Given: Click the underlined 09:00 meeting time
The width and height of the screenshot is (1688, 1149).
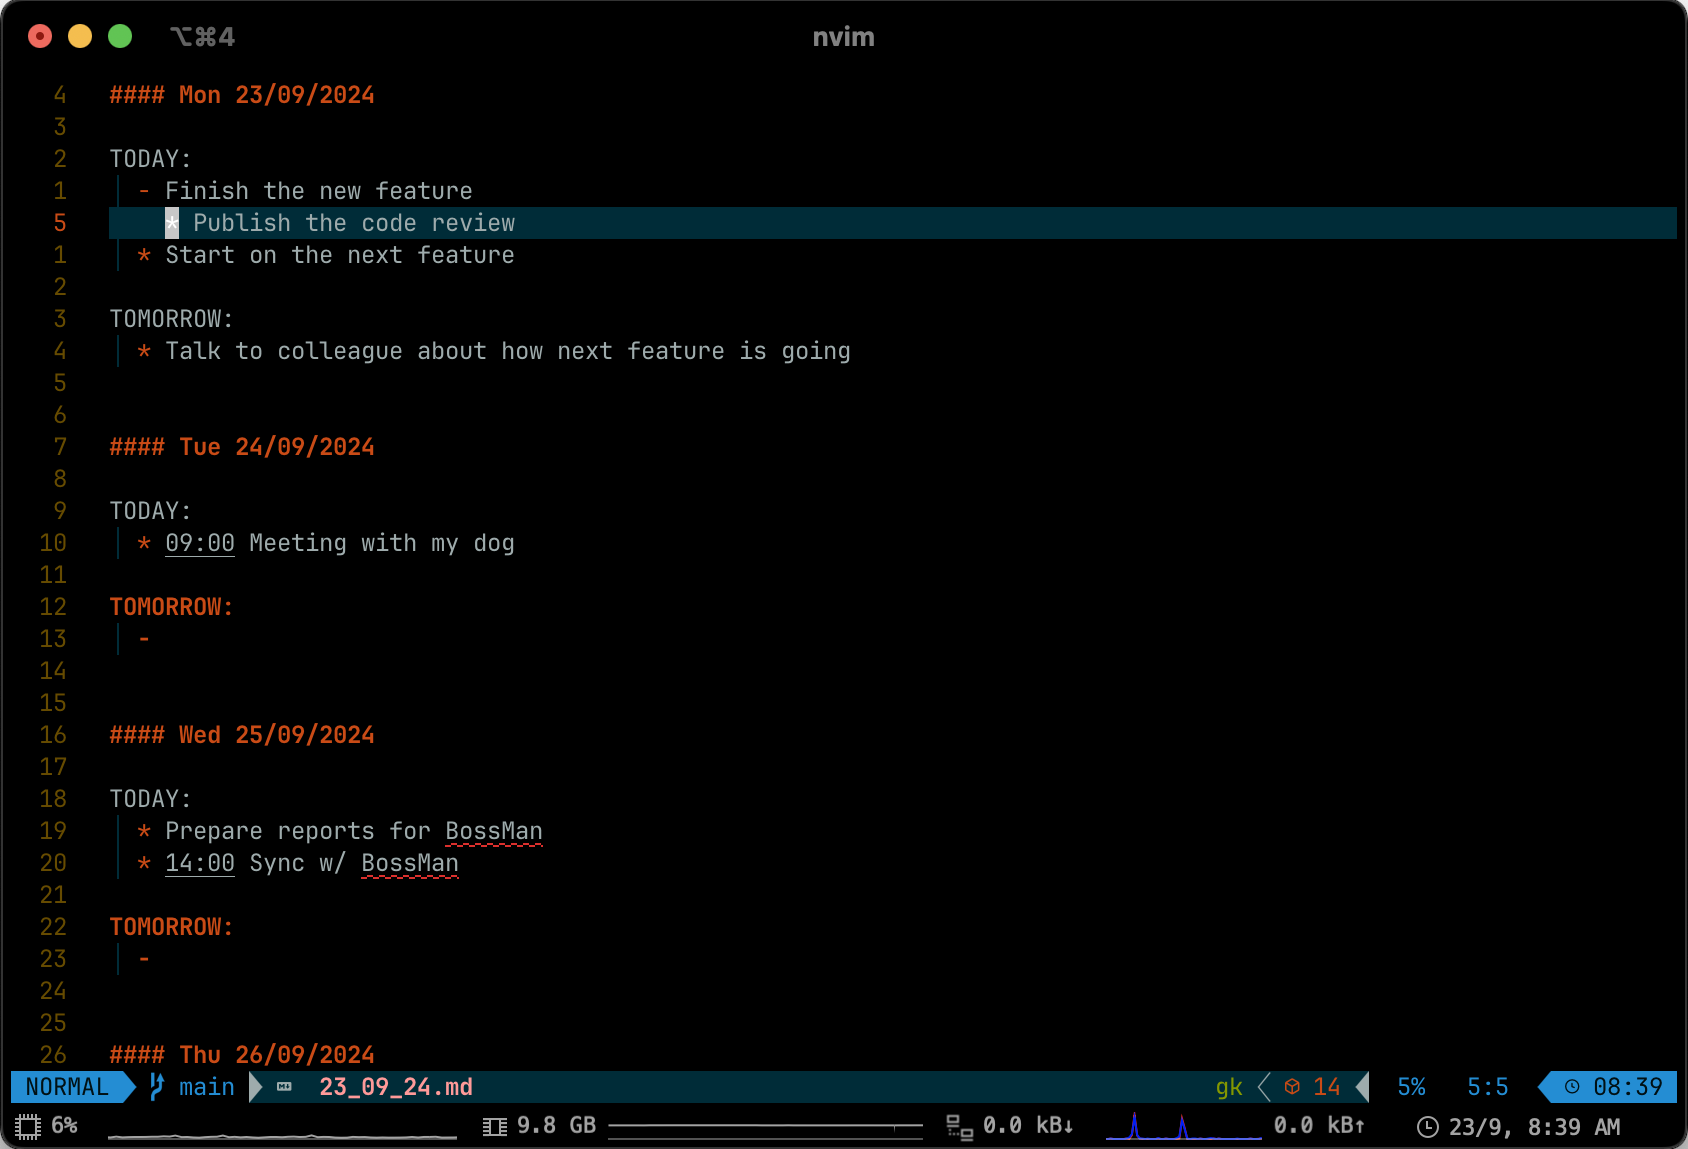Looking at the screenshot, I should click(x=200, y=543).
